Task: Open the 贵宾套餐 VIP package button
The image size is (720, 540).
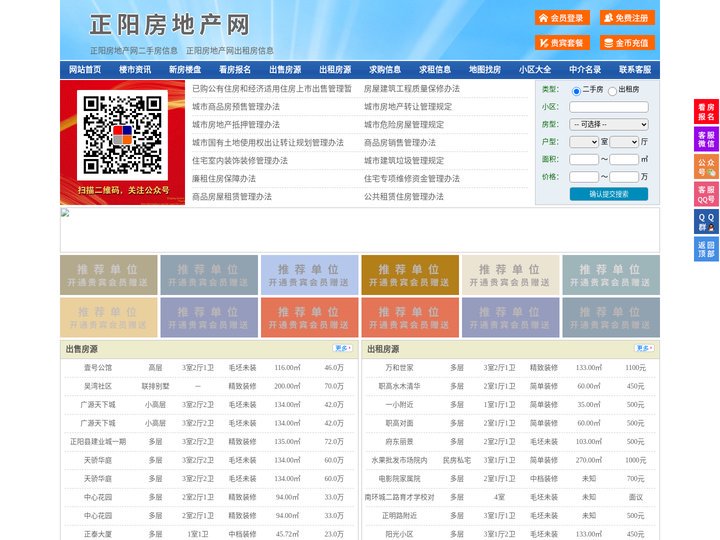Action: (562, 43)
